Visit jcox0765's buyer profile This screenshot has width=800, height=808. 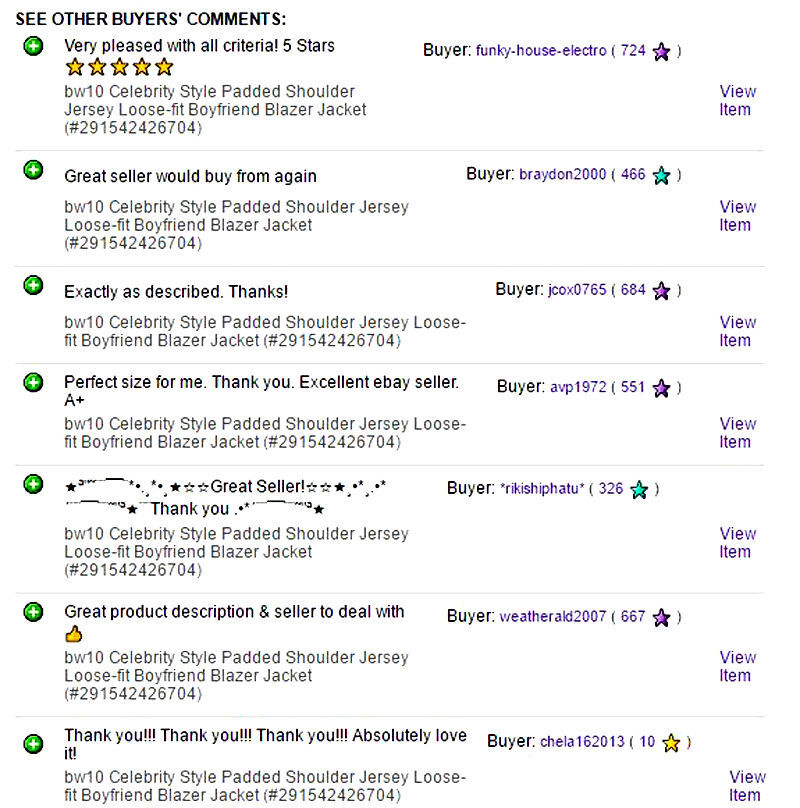click(577, 290)
